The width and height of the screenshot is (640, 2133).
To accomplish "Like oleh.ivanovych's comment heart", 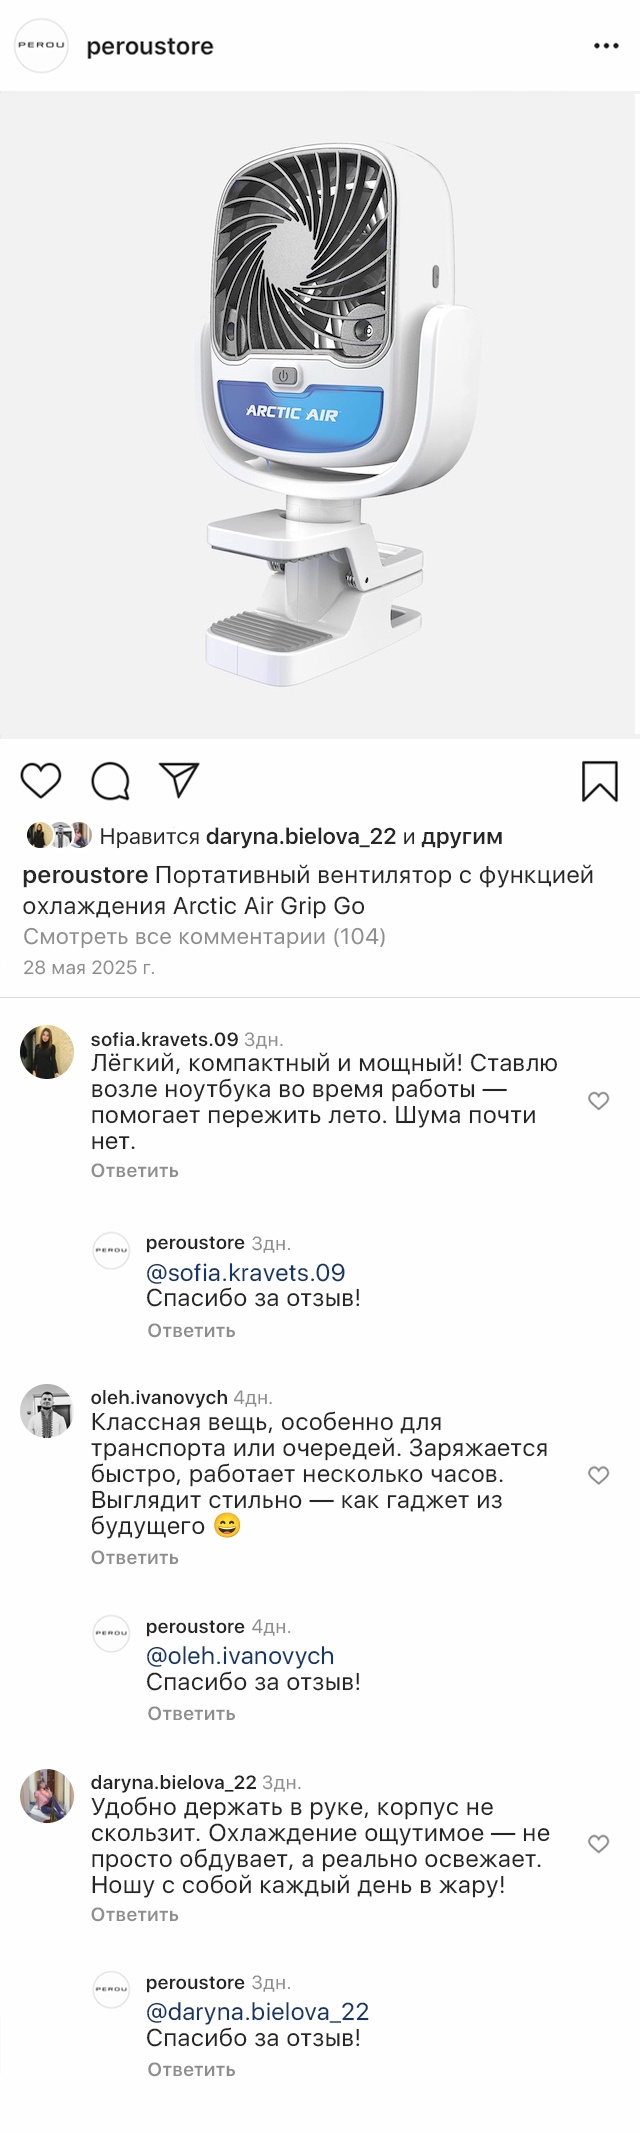I will point(598,1475).
